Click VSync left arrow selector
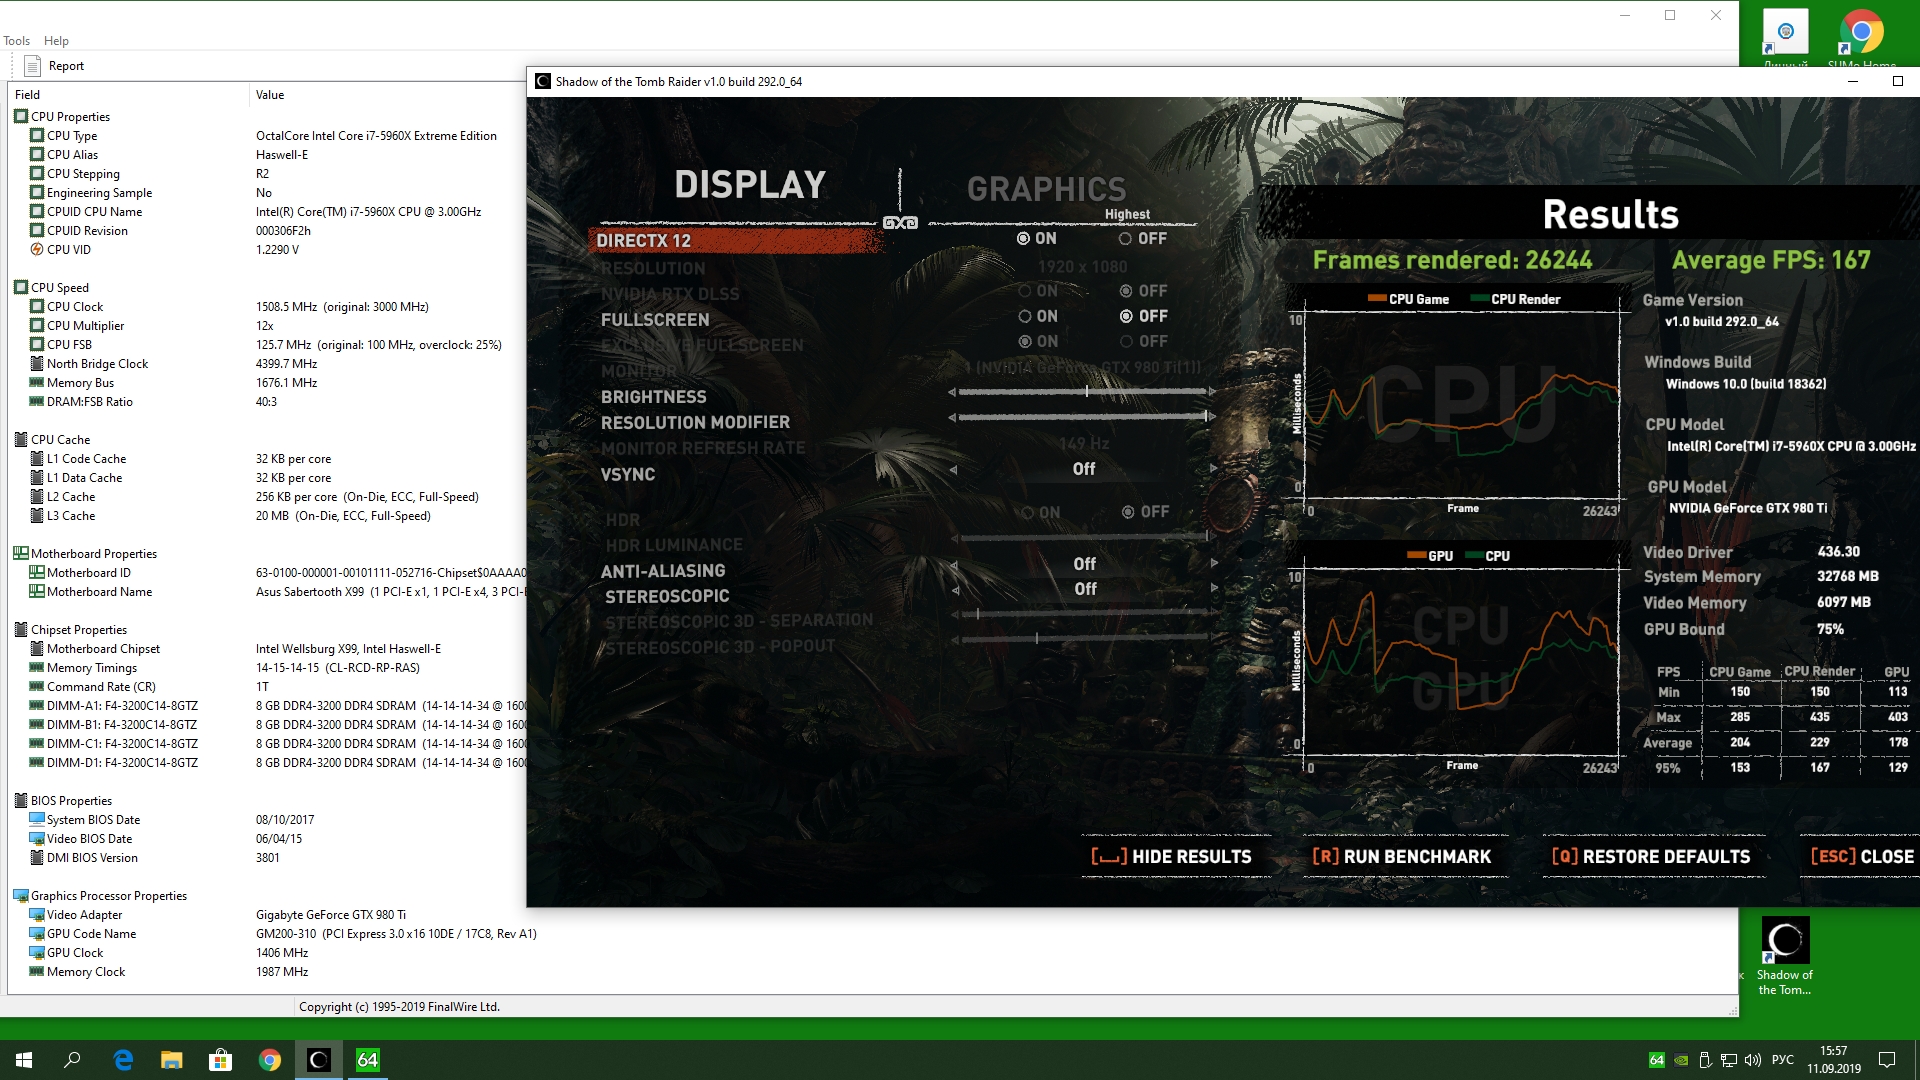1920x1080 pixels. (x=953, y=469)
